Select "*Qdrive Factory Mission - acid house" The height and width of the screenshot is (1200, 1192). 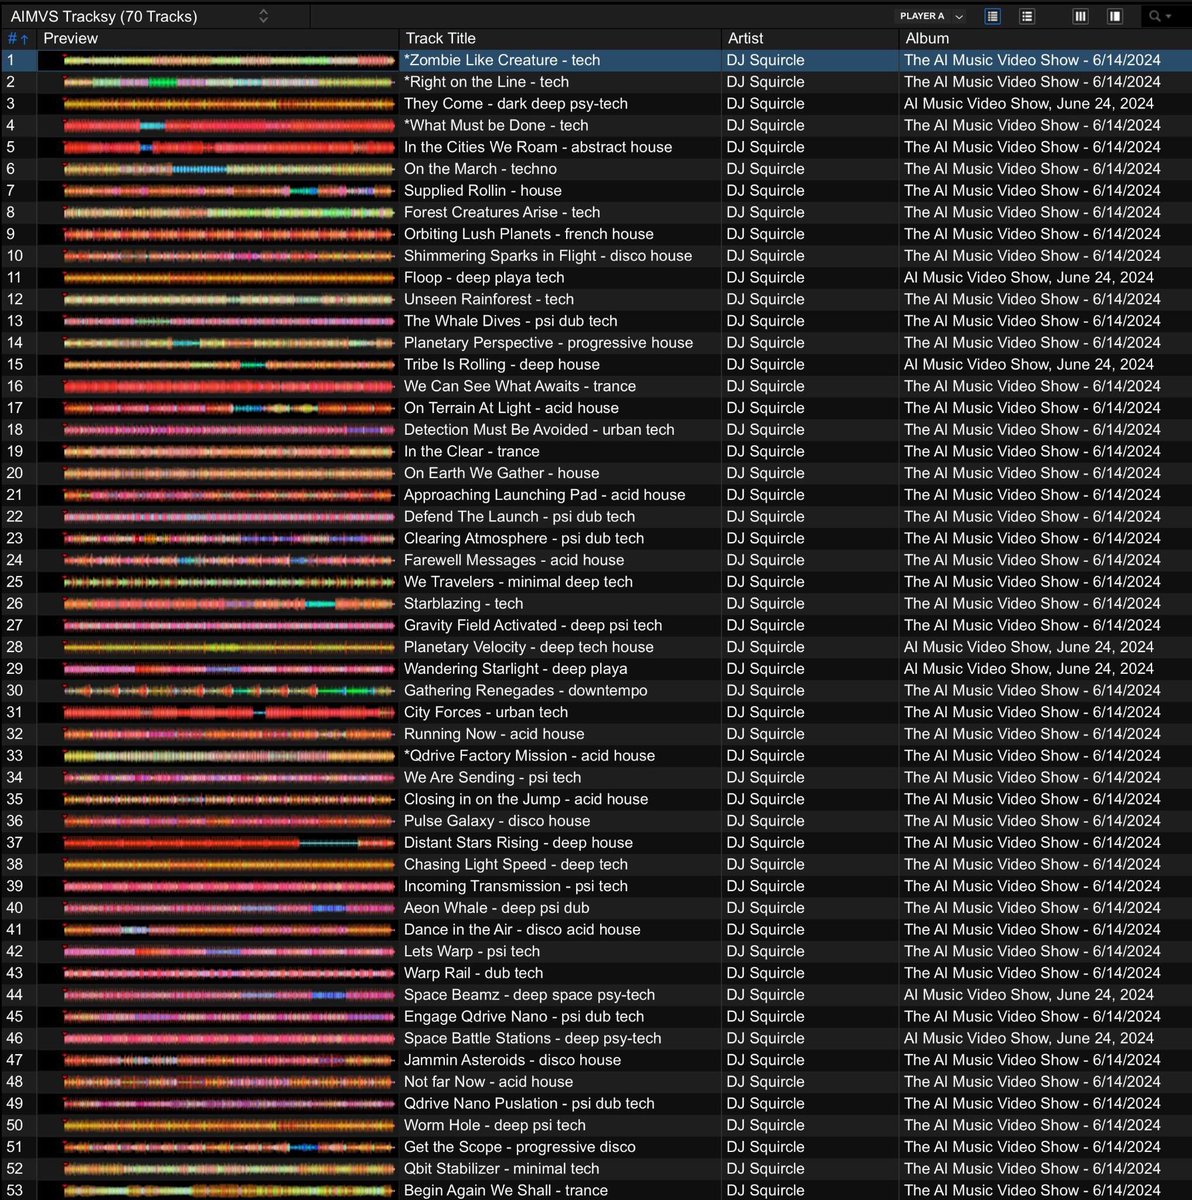point(530,756)
